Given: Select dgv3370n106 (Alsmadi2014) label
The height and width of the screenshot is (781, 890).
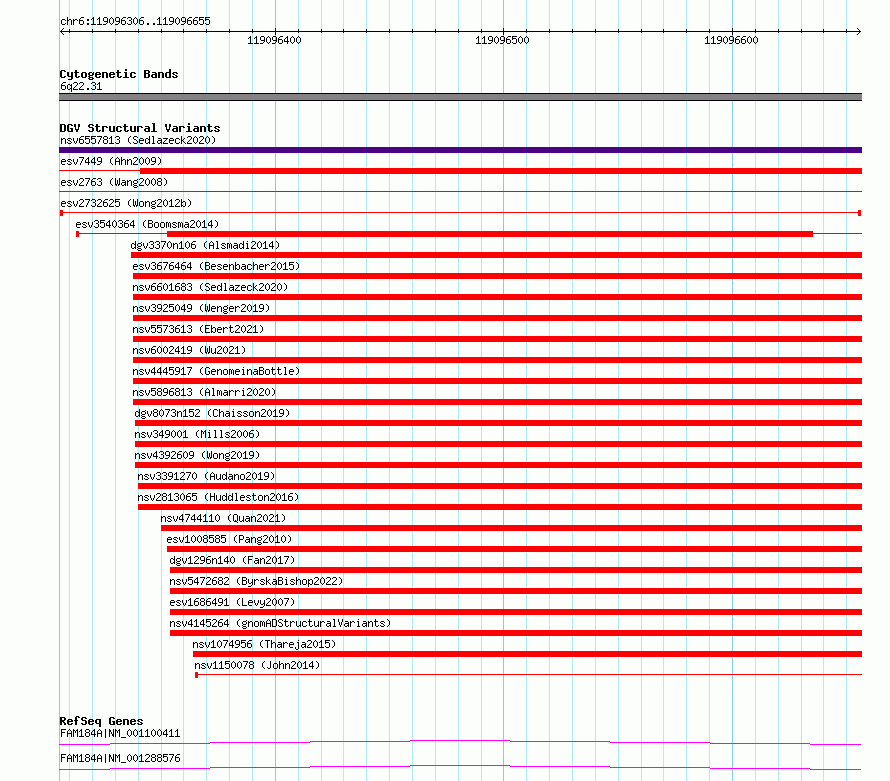Looking at the screenshot, I should pos(205,245).
